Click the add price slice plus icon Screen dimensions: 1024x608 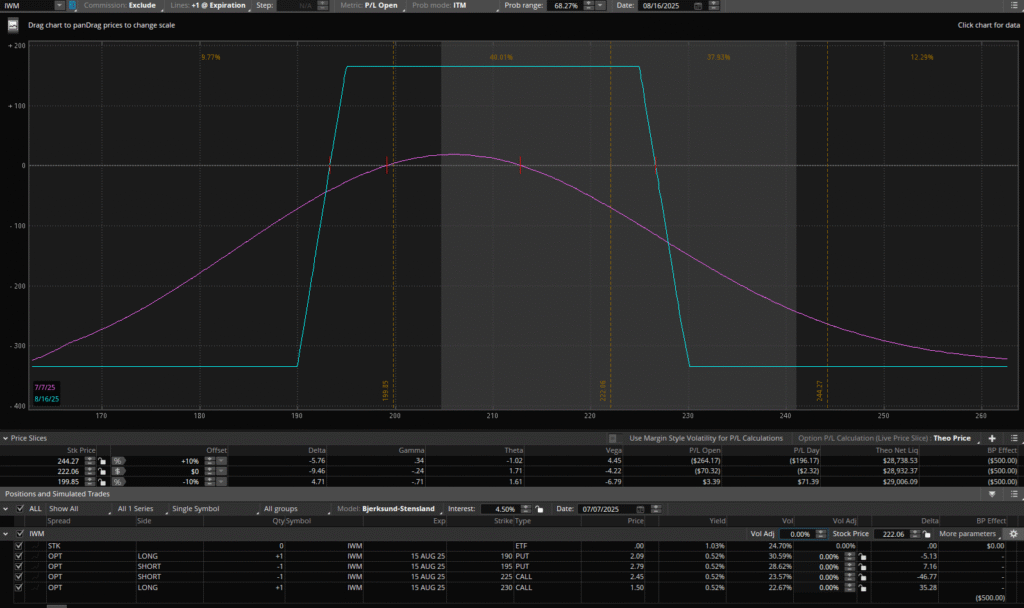coord(992,438)
